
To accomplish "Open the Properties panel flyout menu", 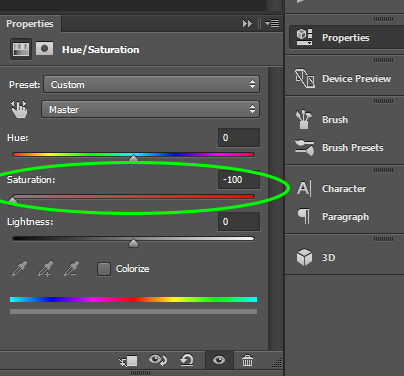I will click(272, 24).
